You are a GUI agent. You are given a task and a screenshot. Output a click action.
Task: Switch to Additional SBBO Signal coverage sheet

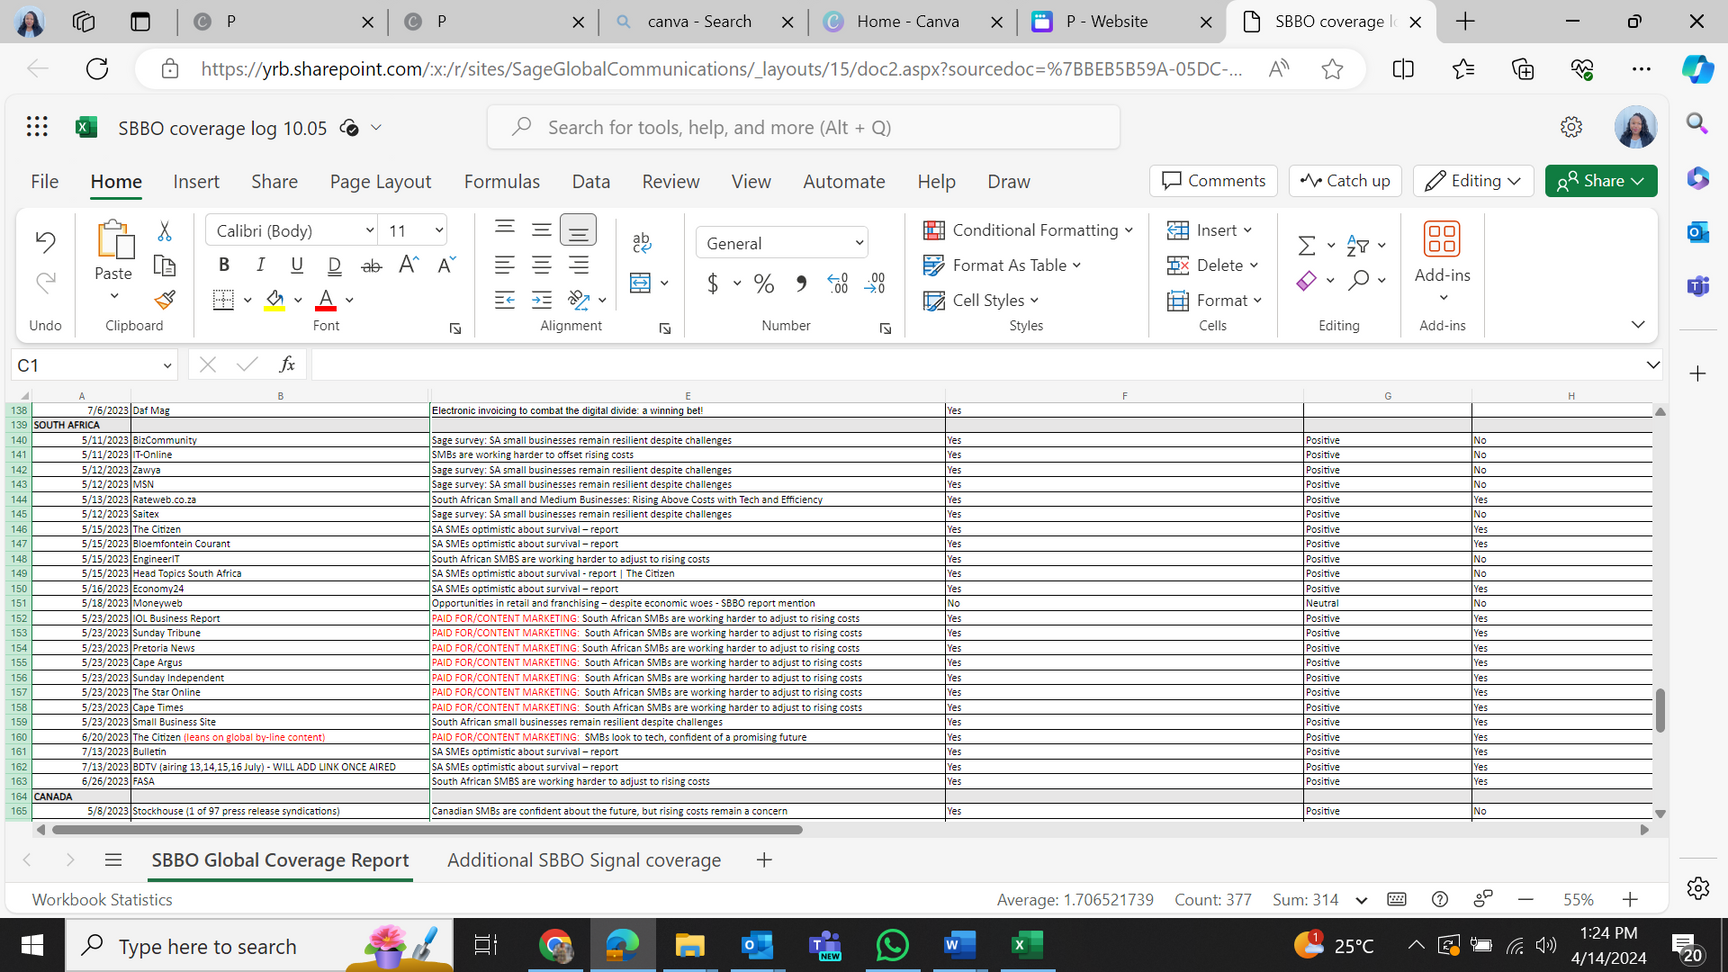point(584,860)
